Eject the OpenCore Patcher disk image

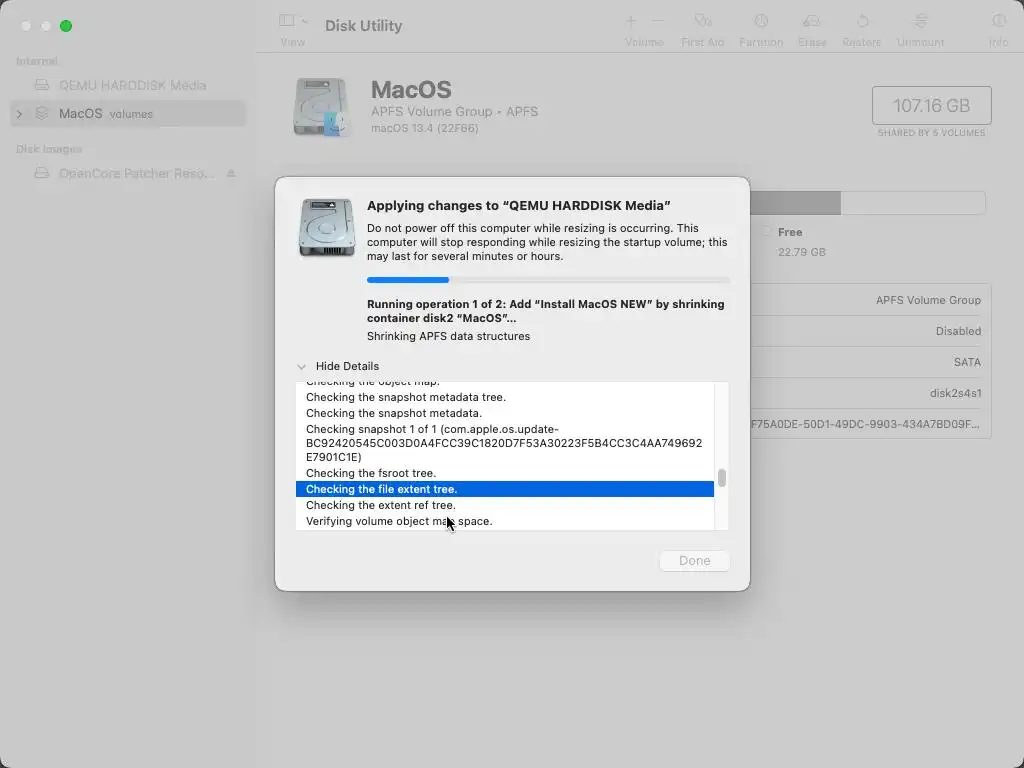click(x=231, y=174)
